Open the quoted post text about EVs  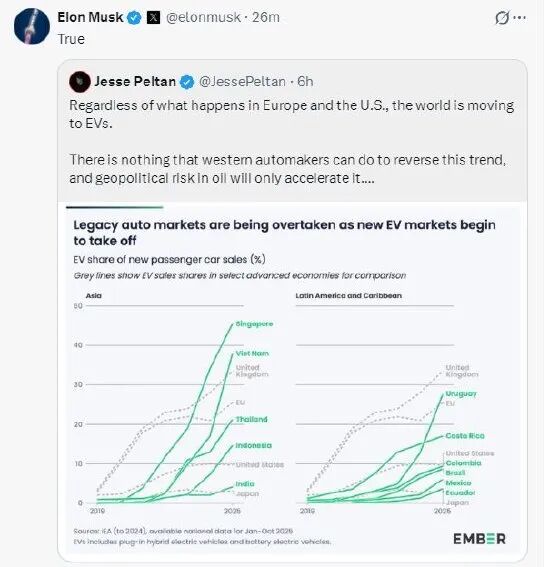(291, 142)
